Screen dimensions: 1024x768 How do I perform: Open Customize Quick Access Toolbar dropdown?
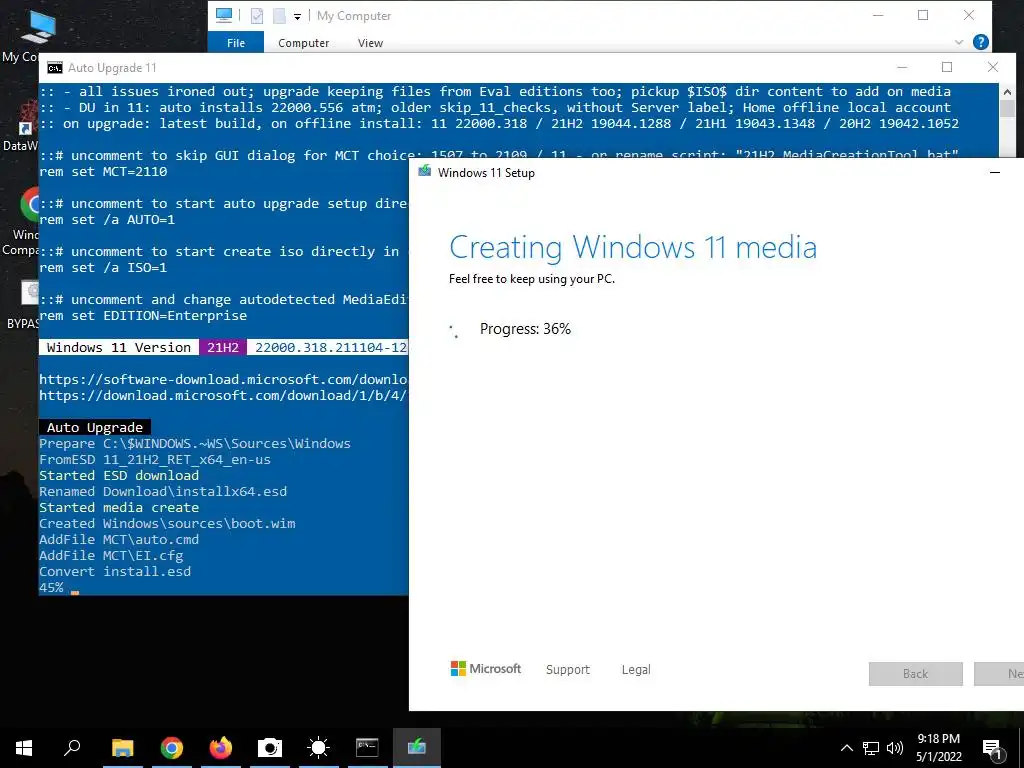[x=297, y=16]
